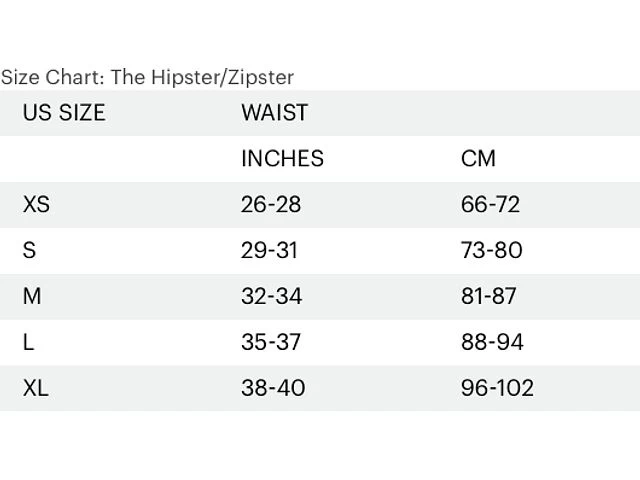Click the 73-80 cm value

(x=491, y=250)
